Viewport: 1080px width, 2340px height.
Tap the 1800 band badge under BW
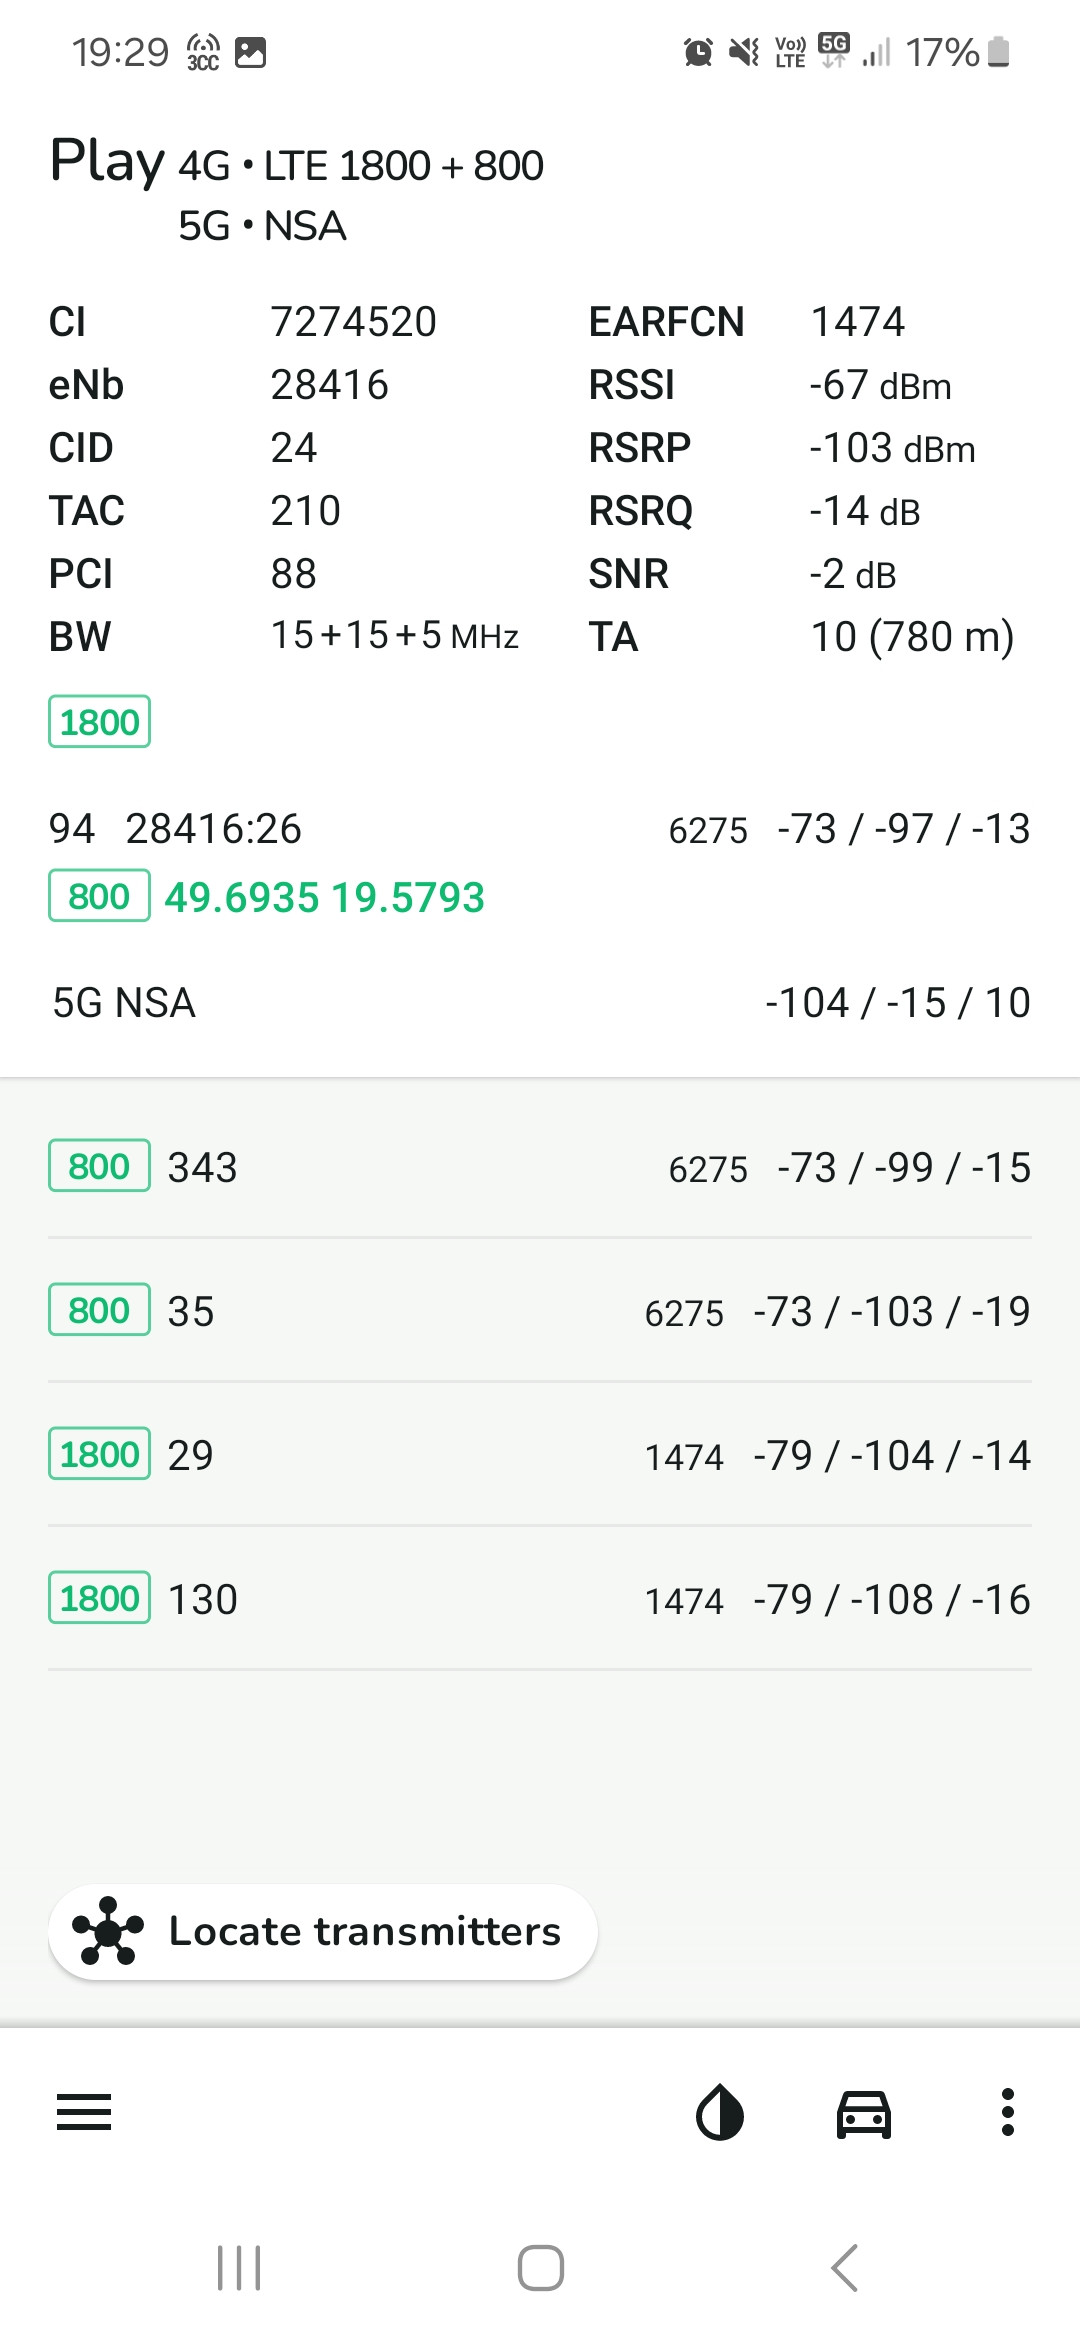[x=99, y=722]
